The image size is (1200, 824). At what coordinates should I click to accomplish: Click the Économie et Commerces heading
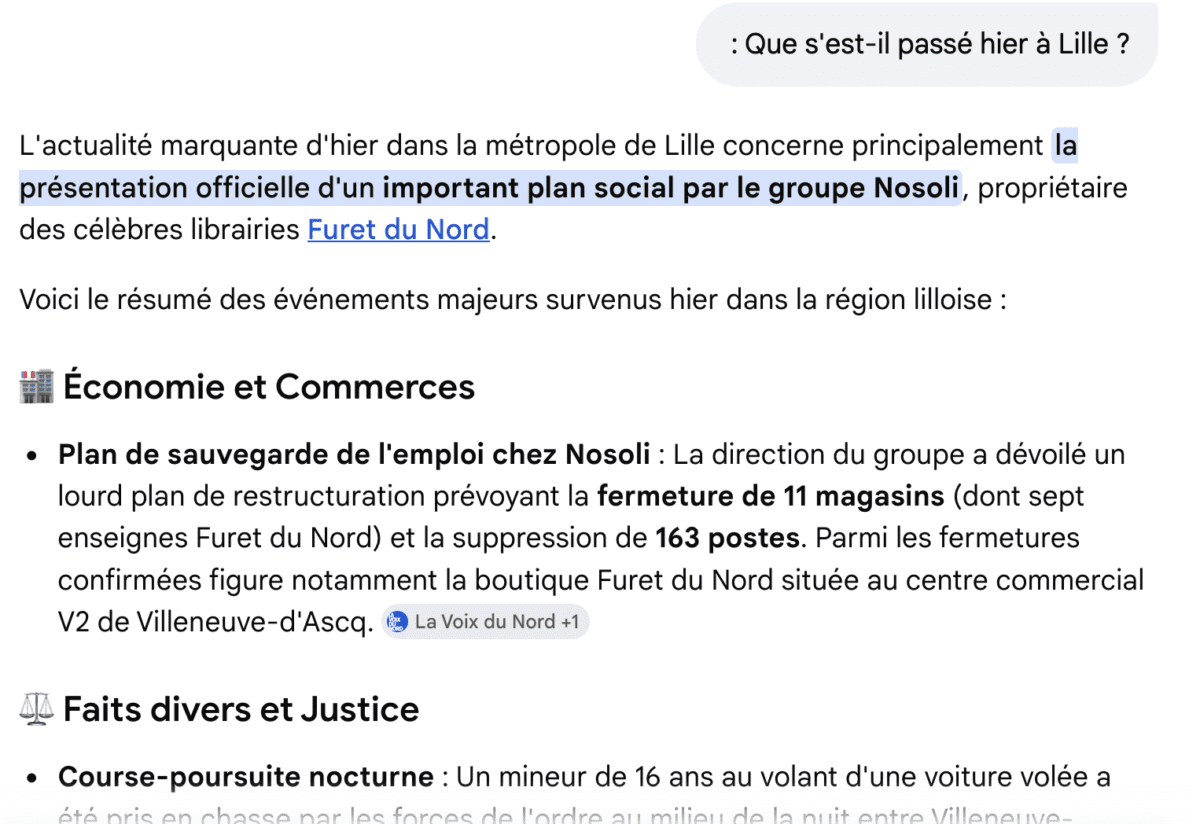click(x=269, y=386)
